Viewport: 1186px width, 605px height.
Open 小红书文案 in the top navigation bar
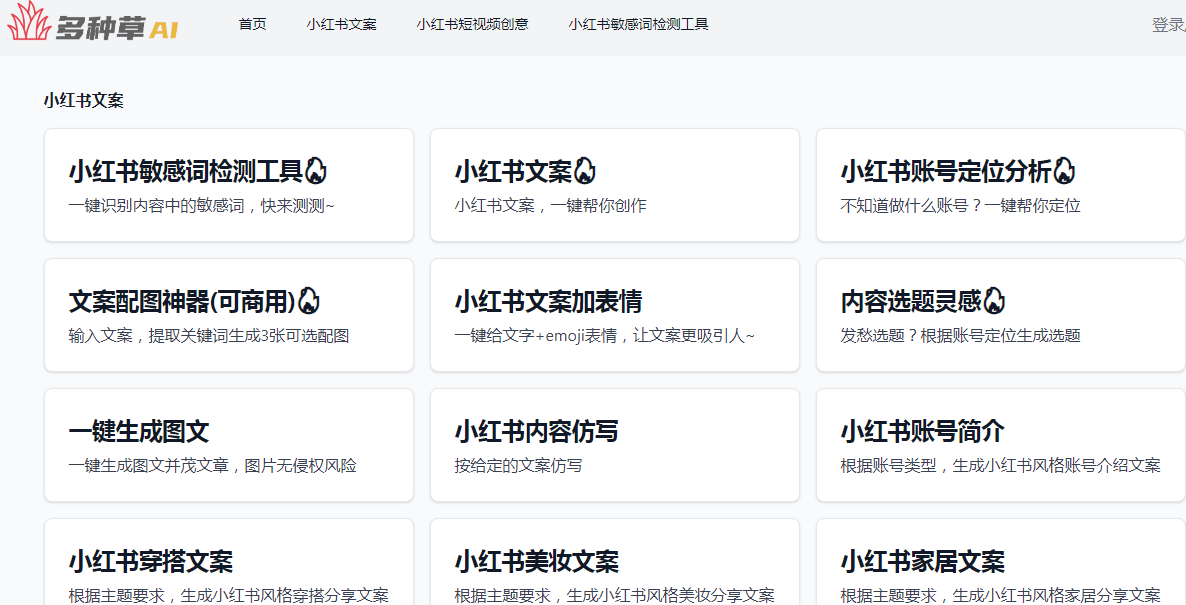342,24
